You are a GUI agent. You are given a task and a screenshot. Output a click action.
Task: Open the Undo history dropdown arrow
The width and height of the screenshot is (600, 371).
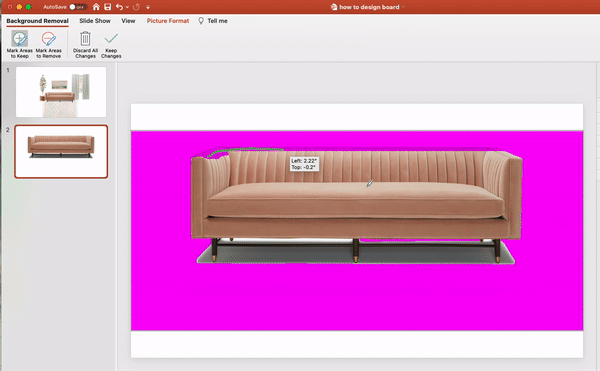127,7
